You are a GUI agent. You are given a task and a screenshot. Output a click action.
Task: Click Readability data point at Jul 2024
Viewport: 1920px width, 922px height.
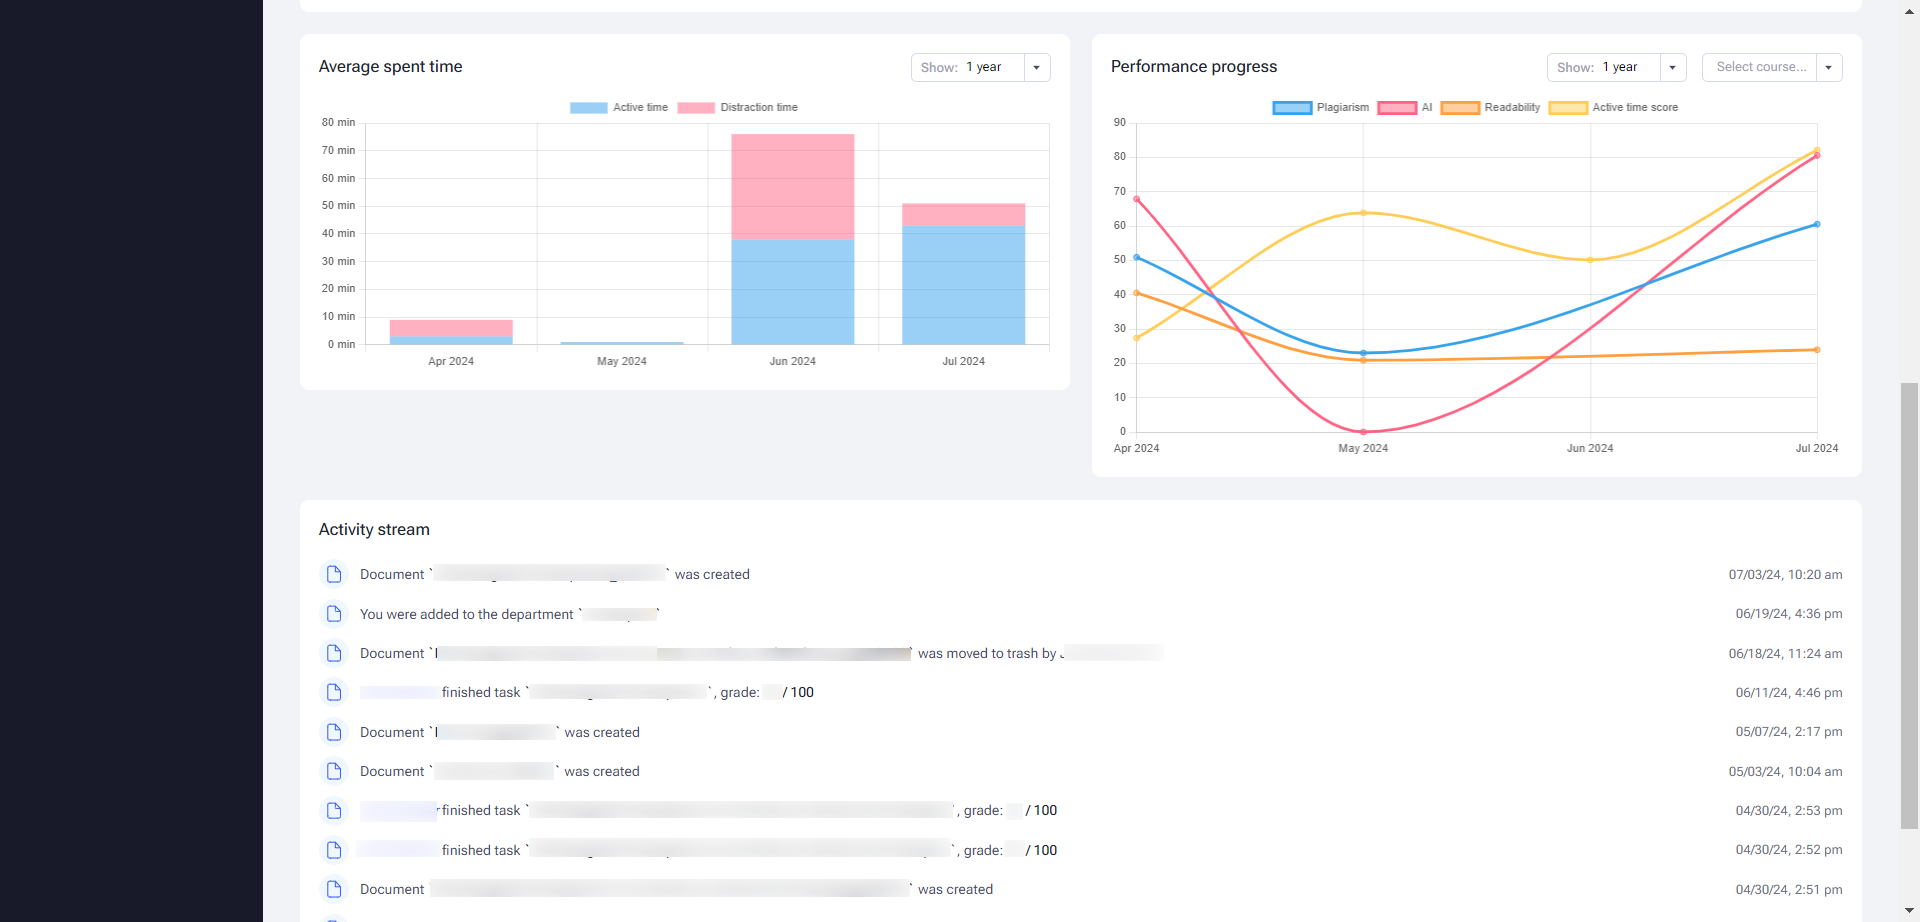click(x=1817, y=350)
